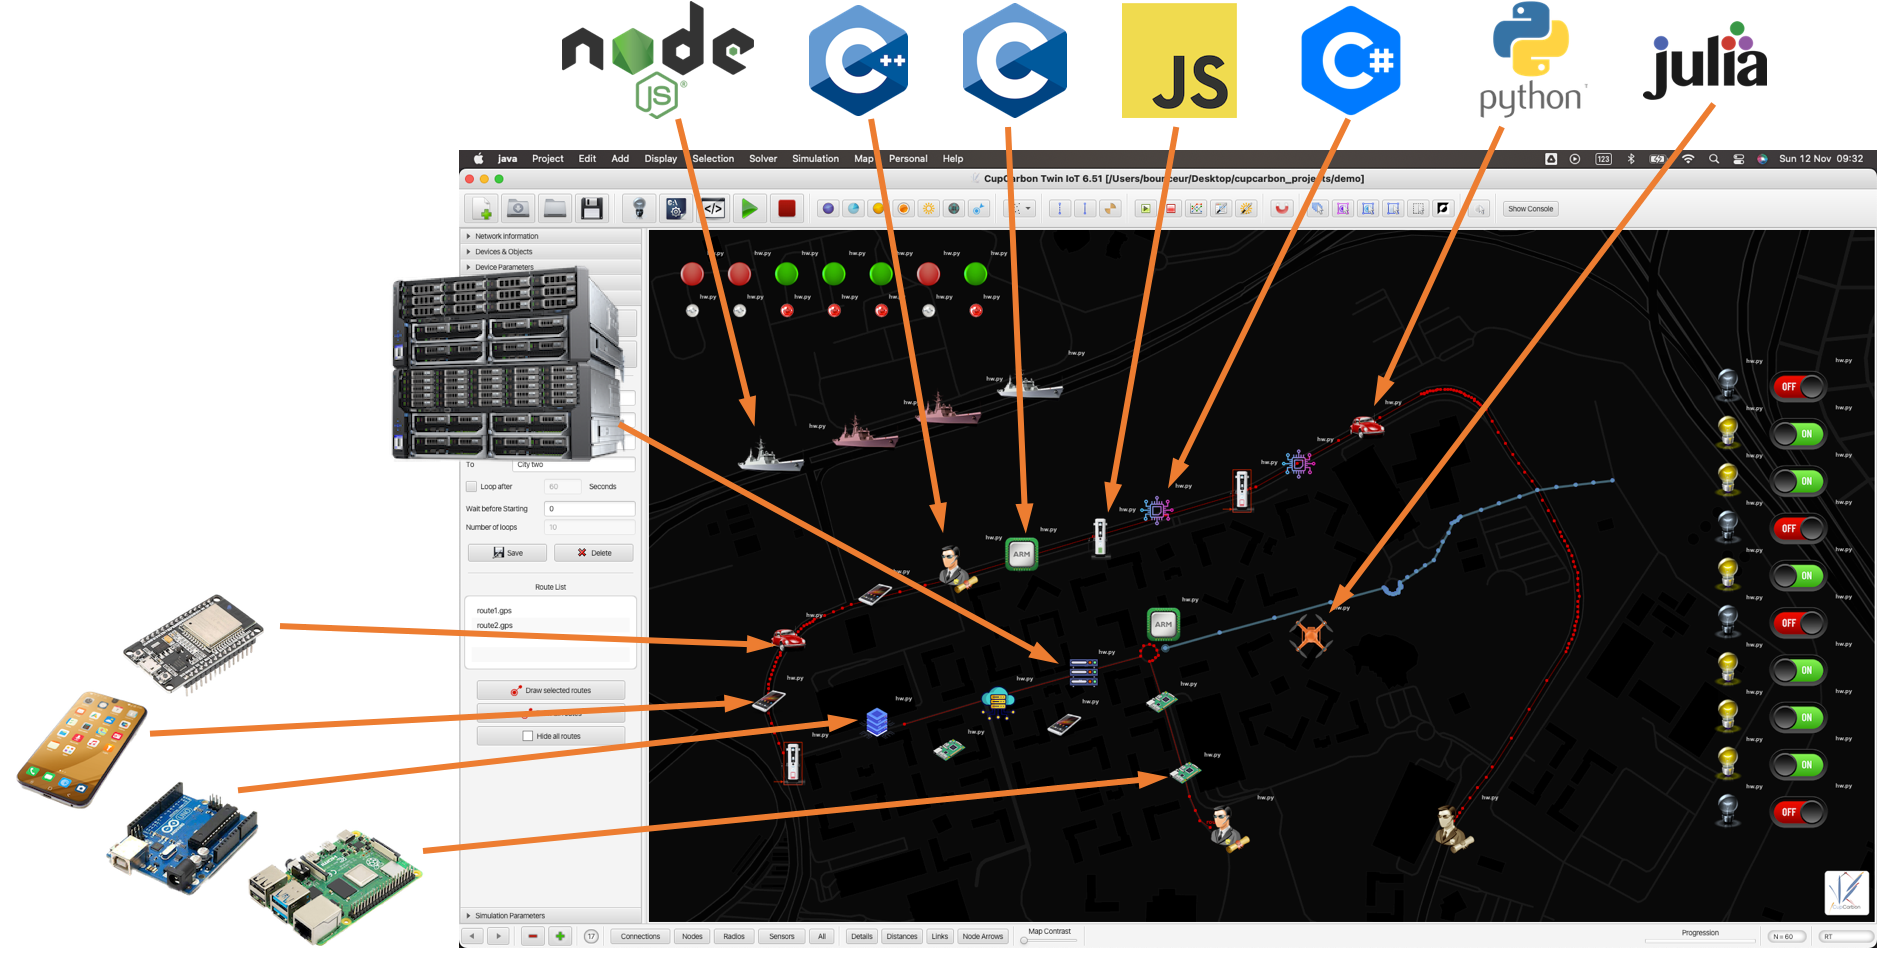Expand the Simulation Parameters section
Viewport: 1877px width, 963px height.
pyautogui.click(x=509, y=915)
